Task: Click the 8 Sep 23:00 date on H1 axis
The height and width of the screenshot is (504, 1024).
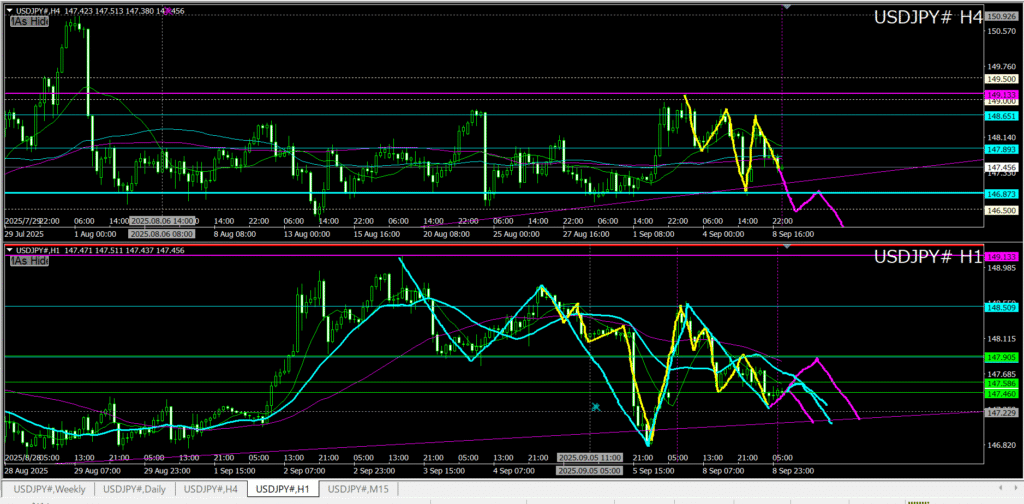Action: coord(792,470)
